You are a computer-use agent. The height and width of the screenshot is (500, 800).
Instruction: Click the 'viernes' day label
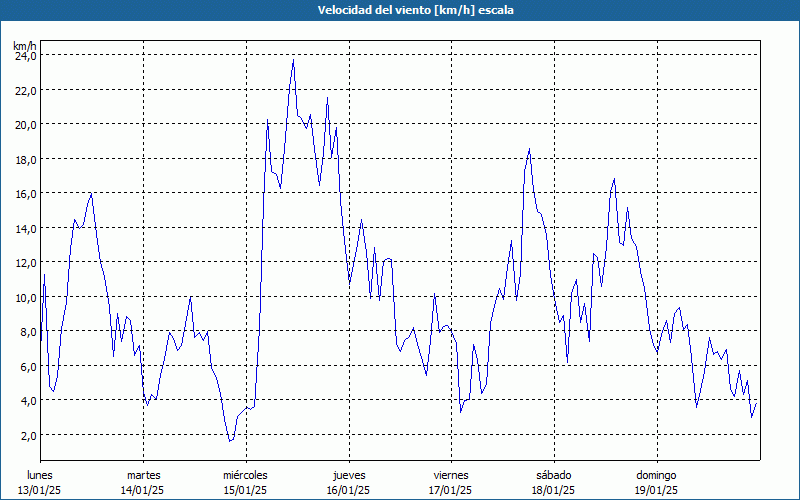point(451,475)
